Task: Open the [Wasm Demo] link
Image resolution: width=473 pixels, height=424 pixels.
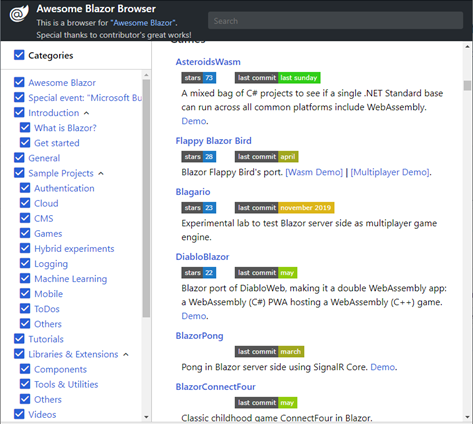Action: pos(314,172)
